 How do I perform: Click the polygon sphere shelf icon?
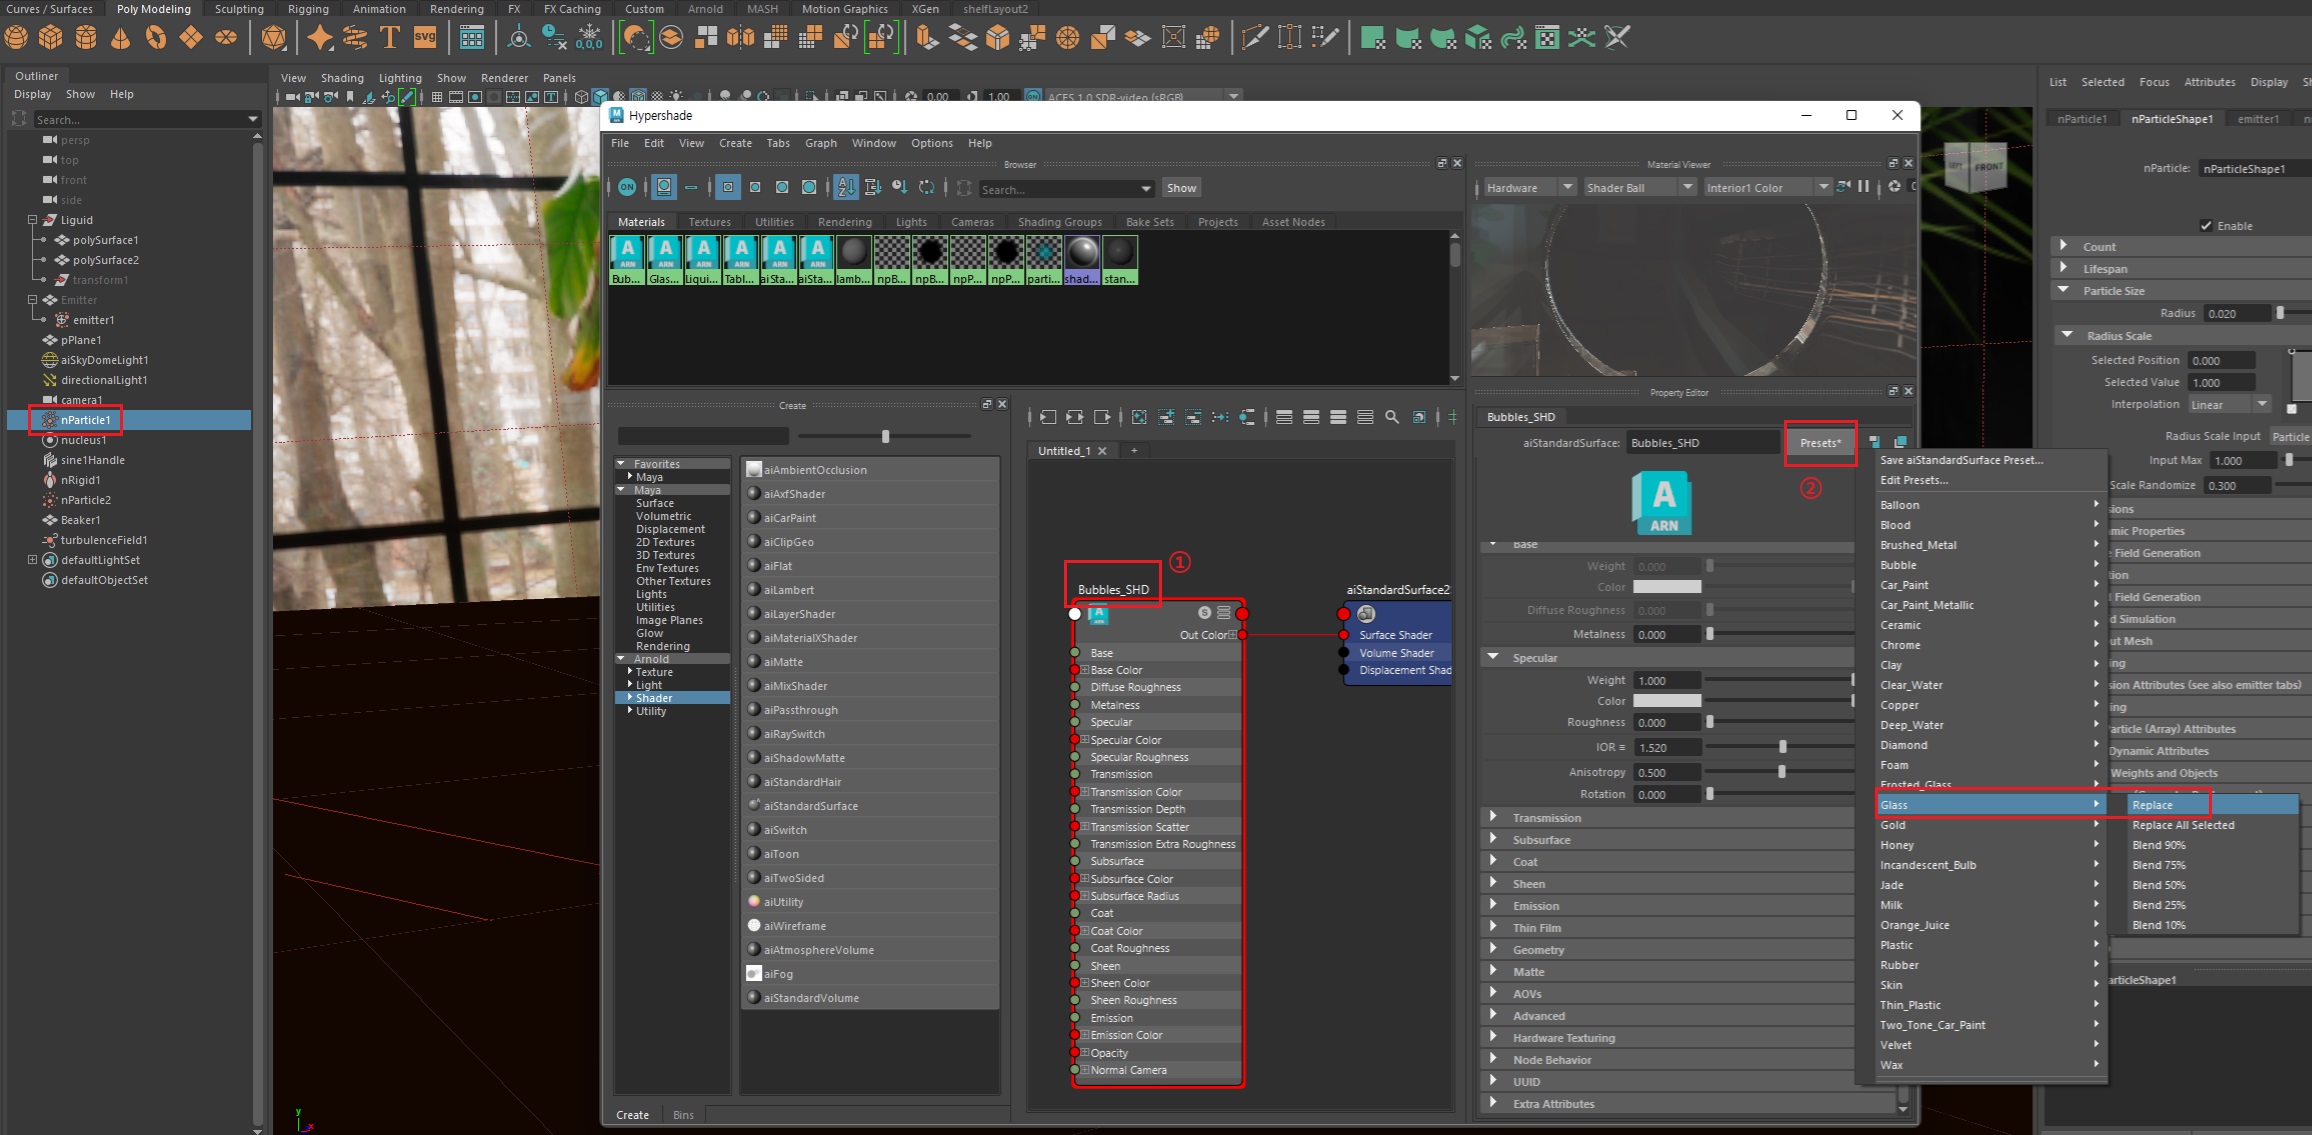tap(16, 38)
